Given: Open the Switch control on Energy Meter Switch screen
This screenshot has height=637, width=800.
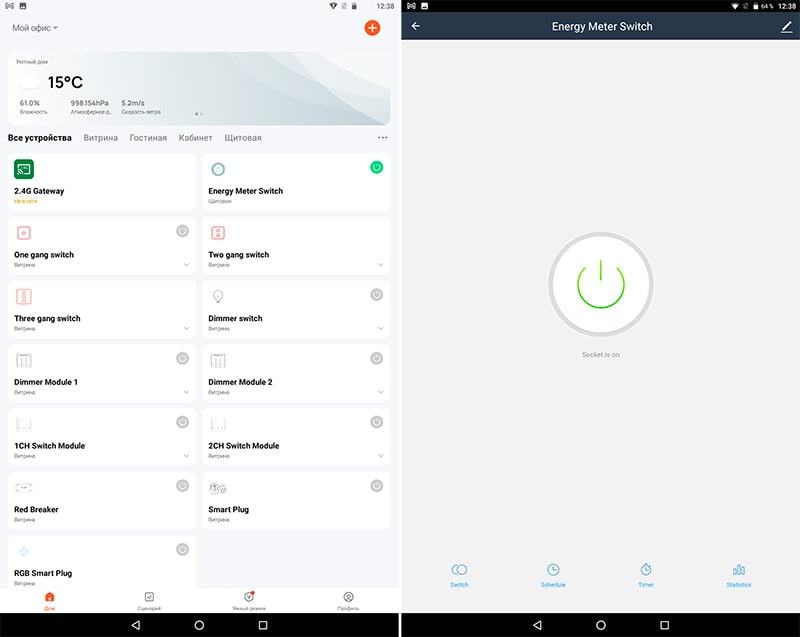Looking at the screenshot, I should pos(459,571).
